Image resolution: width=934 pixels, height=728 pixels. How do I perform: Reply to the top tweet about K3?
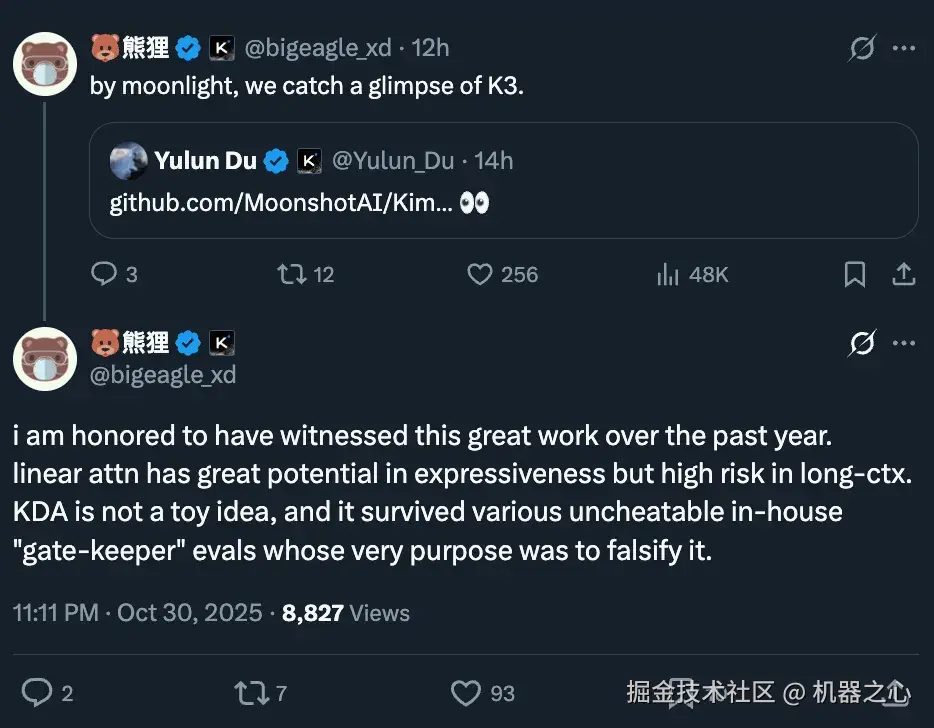(x=104, y=274)
